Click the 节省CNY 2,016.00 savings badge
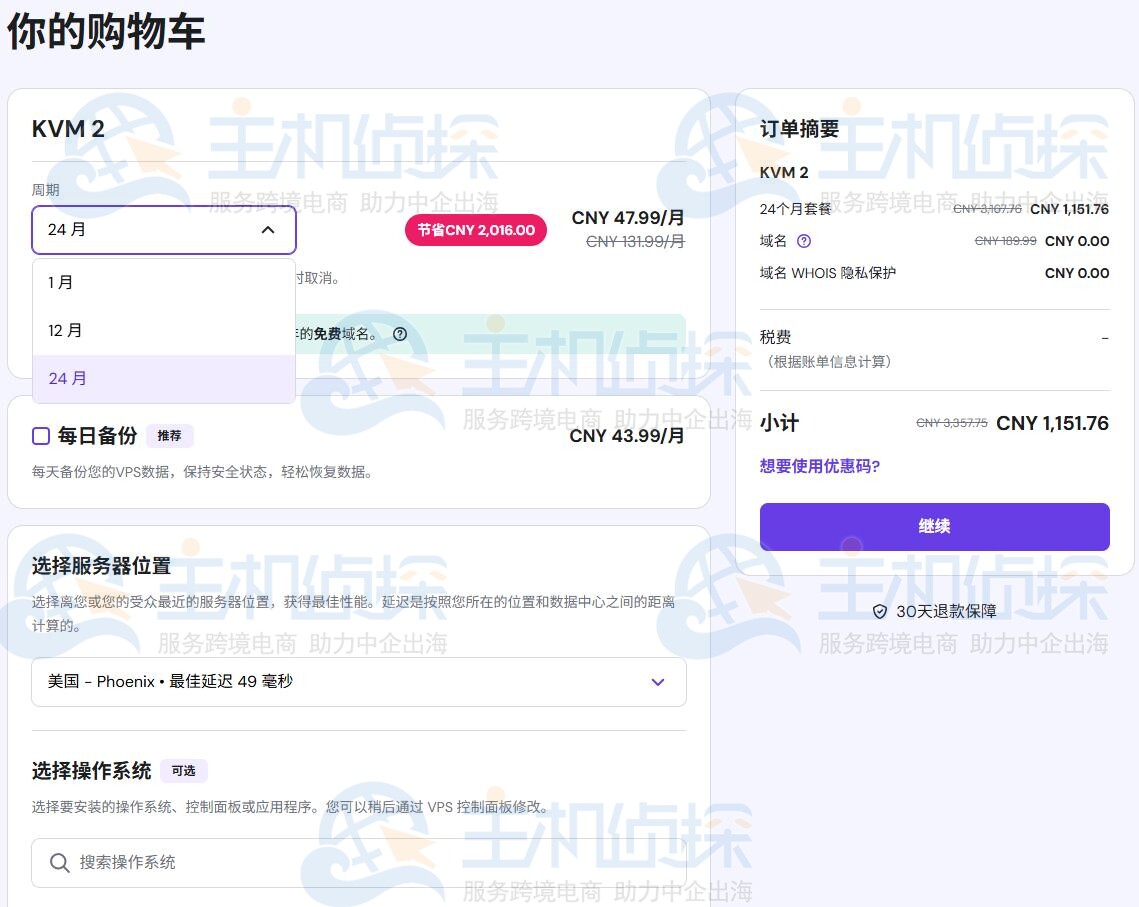The height and width of the screenshot is (907, 1139). click(x=475, y=229)
